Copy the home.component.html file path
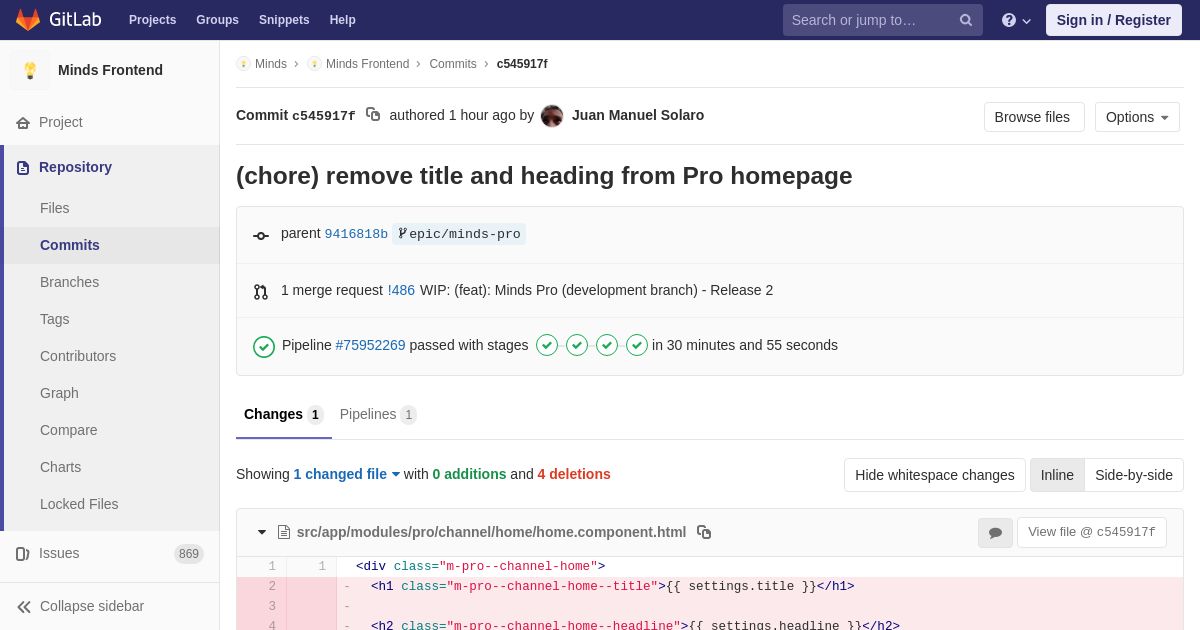The width and height of the screenshot is (1200, 630). point(704,532)
